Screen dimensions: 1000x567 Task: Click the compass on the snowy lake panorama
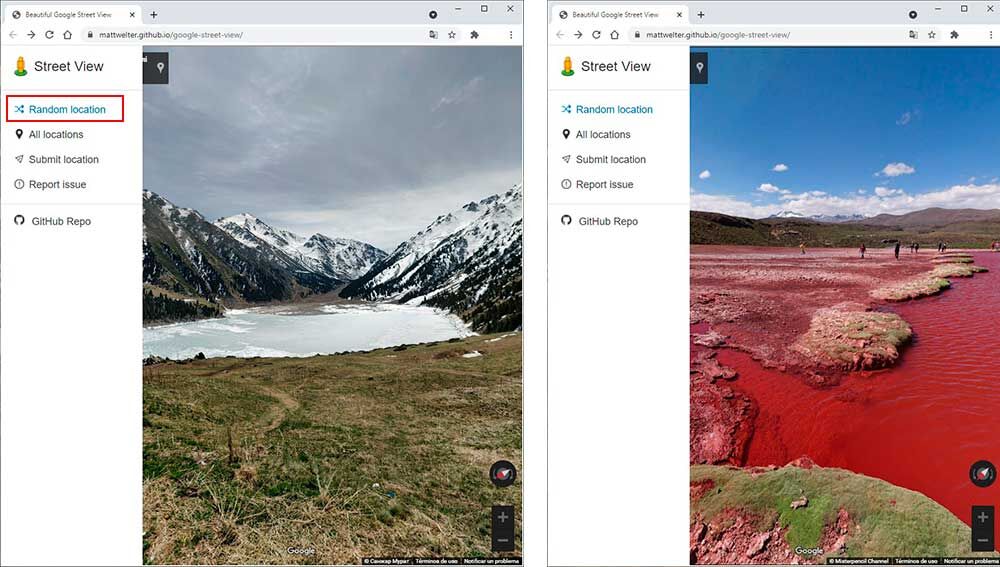(x=502, y=473)
